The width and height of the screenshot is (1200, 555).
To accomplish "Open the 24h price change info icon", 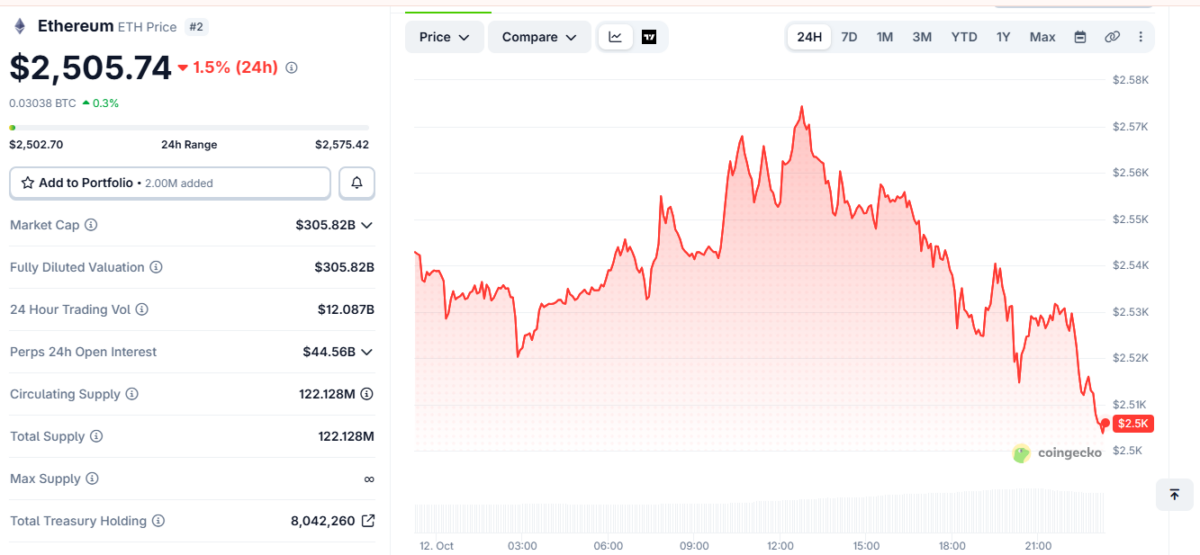I will pyautogui.click(x=292, y=68).
